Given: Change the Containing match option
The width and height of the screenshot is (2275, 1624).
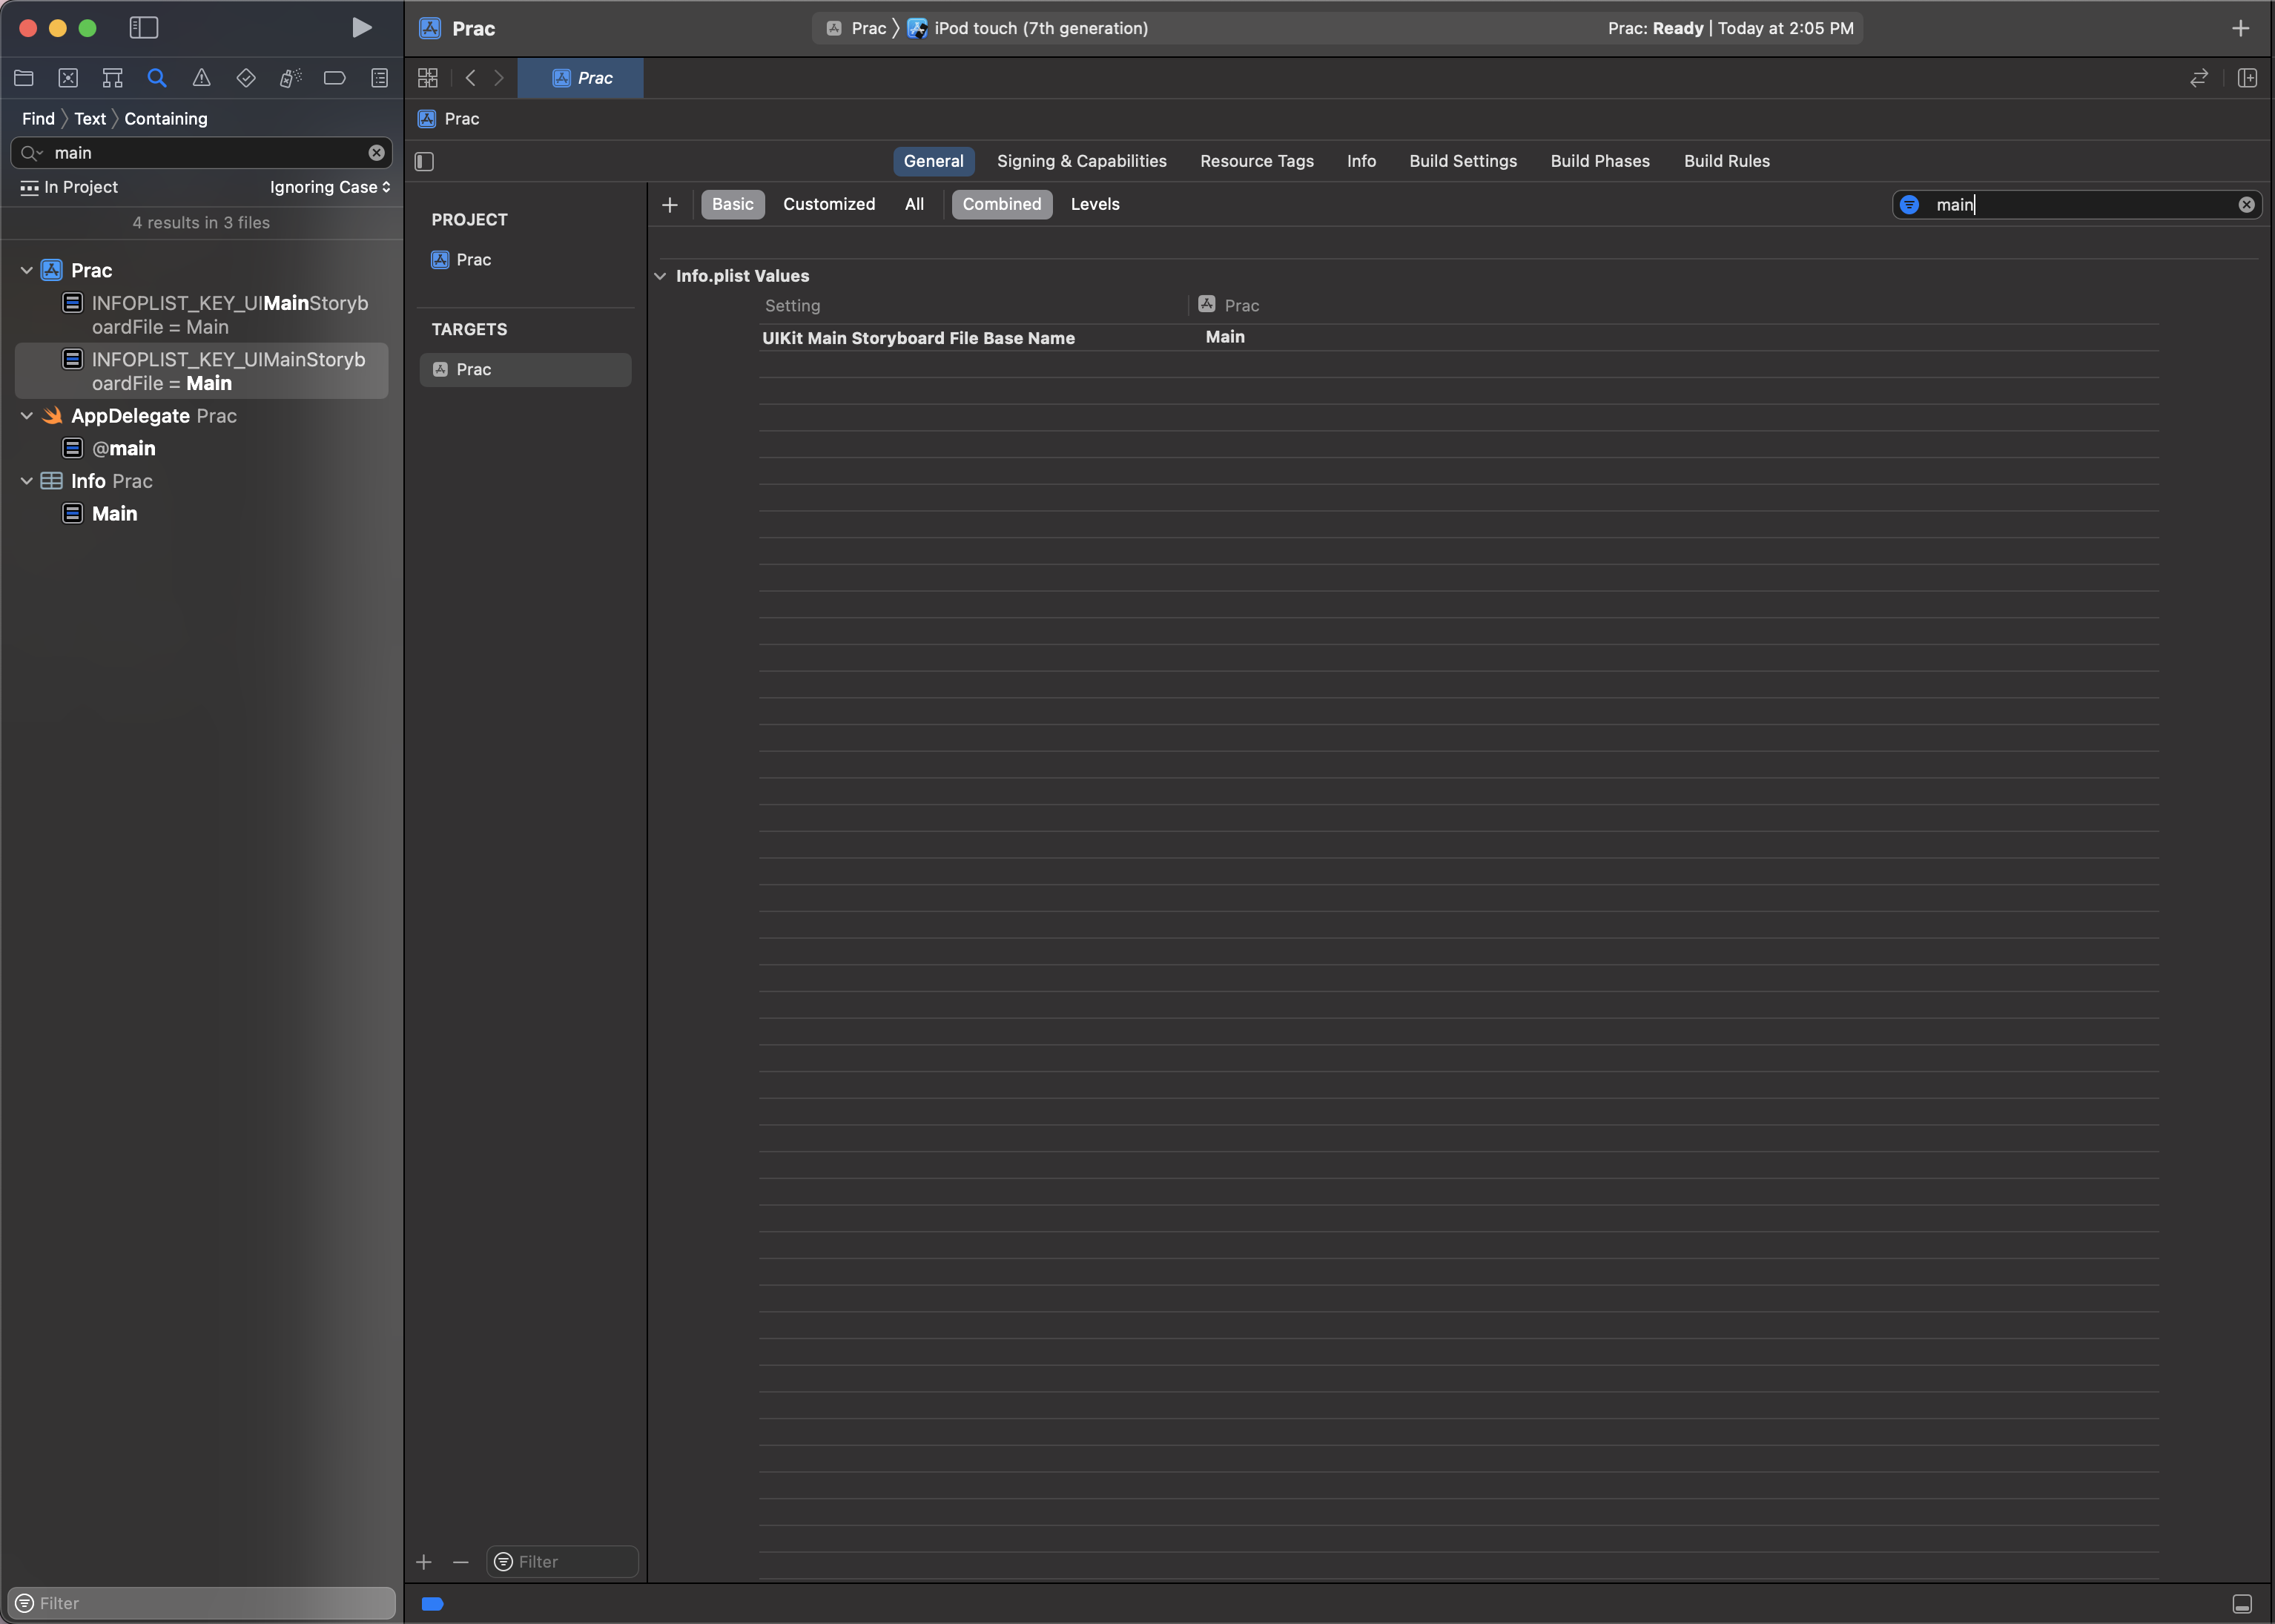Looking at the screenshot, I should [x=166, y=119].
